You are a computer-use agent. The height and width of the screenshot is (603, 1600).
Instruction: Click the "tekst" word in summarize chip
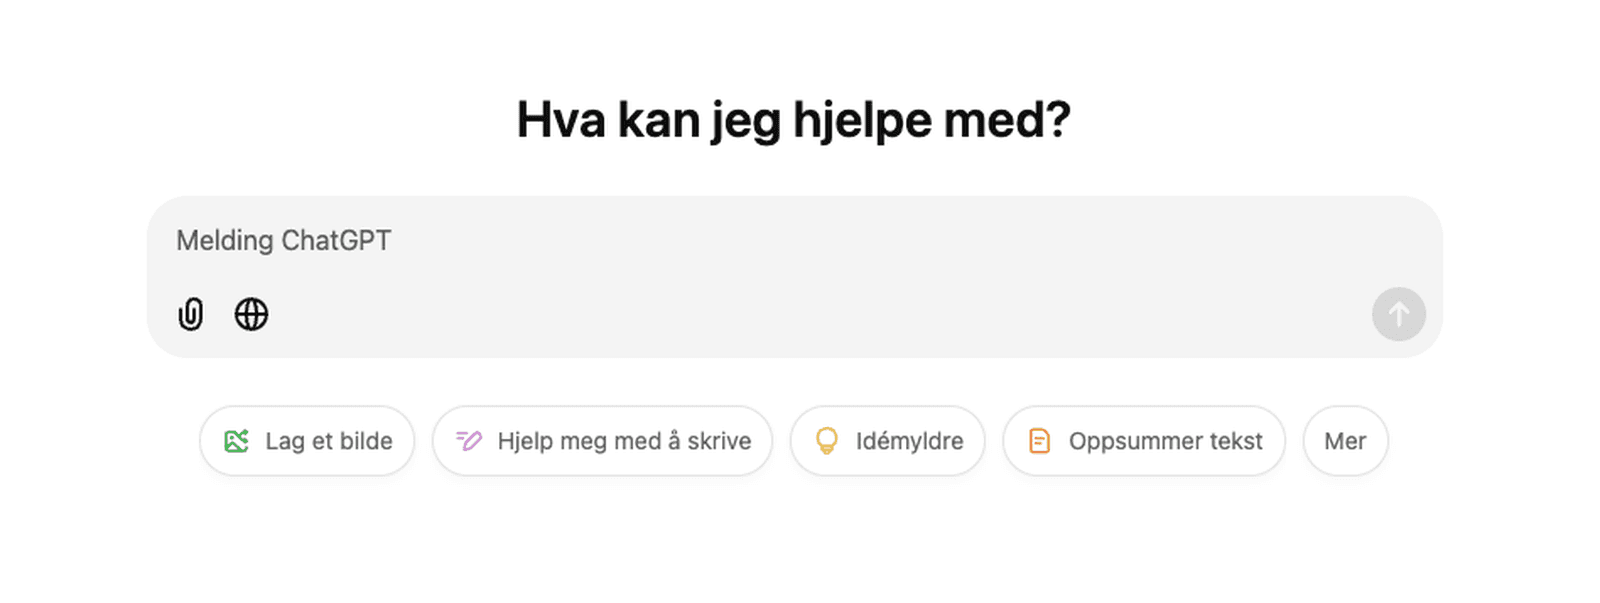click(x=1236, y=441)
